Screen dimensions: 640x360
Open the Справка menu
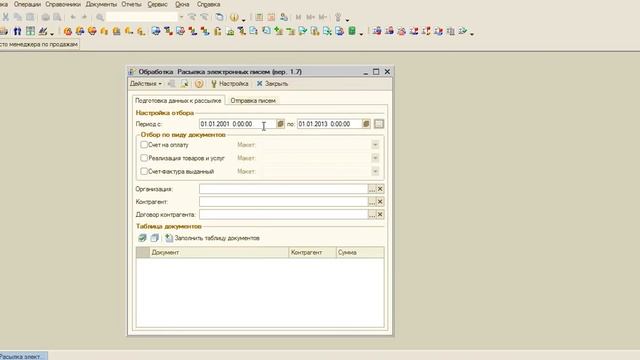(x=208, y=4)
